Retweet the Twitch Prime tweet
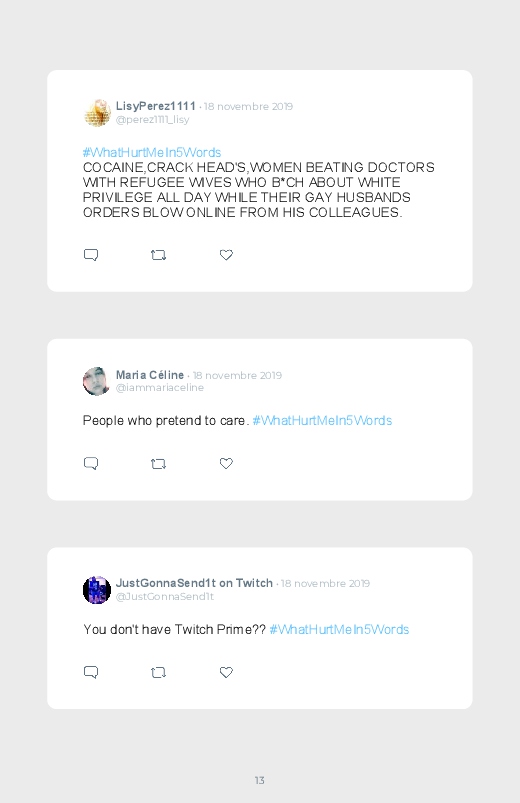Viewport: 520px width, 803px height. [x=158, y=672]
